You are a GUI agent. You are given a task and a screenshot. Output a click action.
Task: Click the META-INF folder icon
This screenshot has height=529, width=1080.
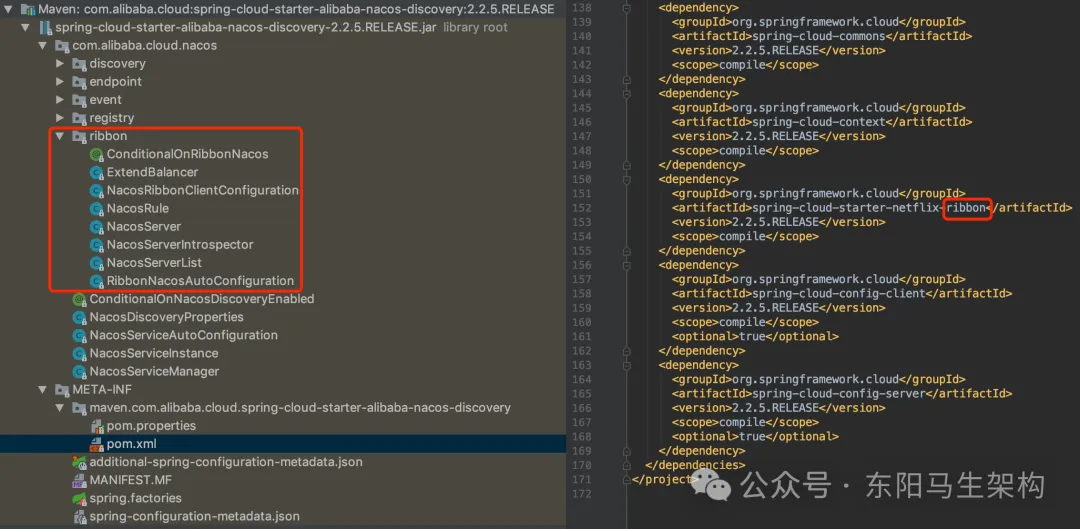[62, 390]
